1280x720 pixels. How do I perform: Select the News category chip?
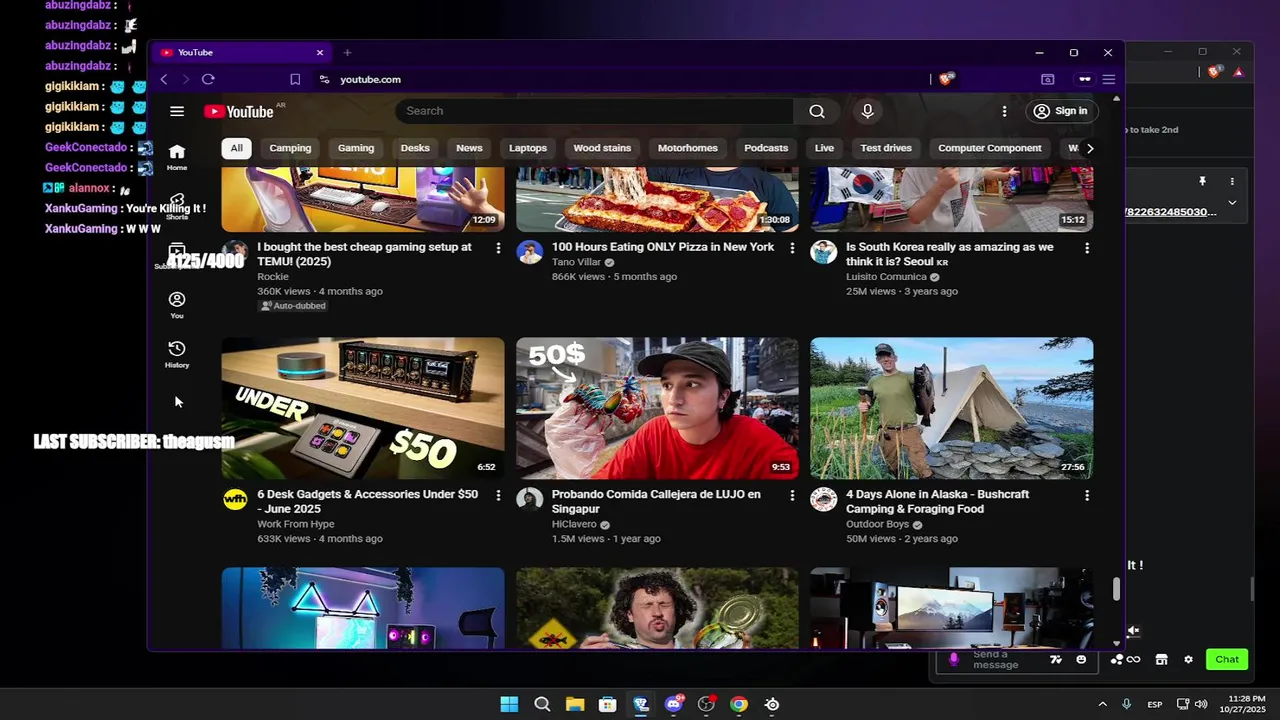pos(469,148)
